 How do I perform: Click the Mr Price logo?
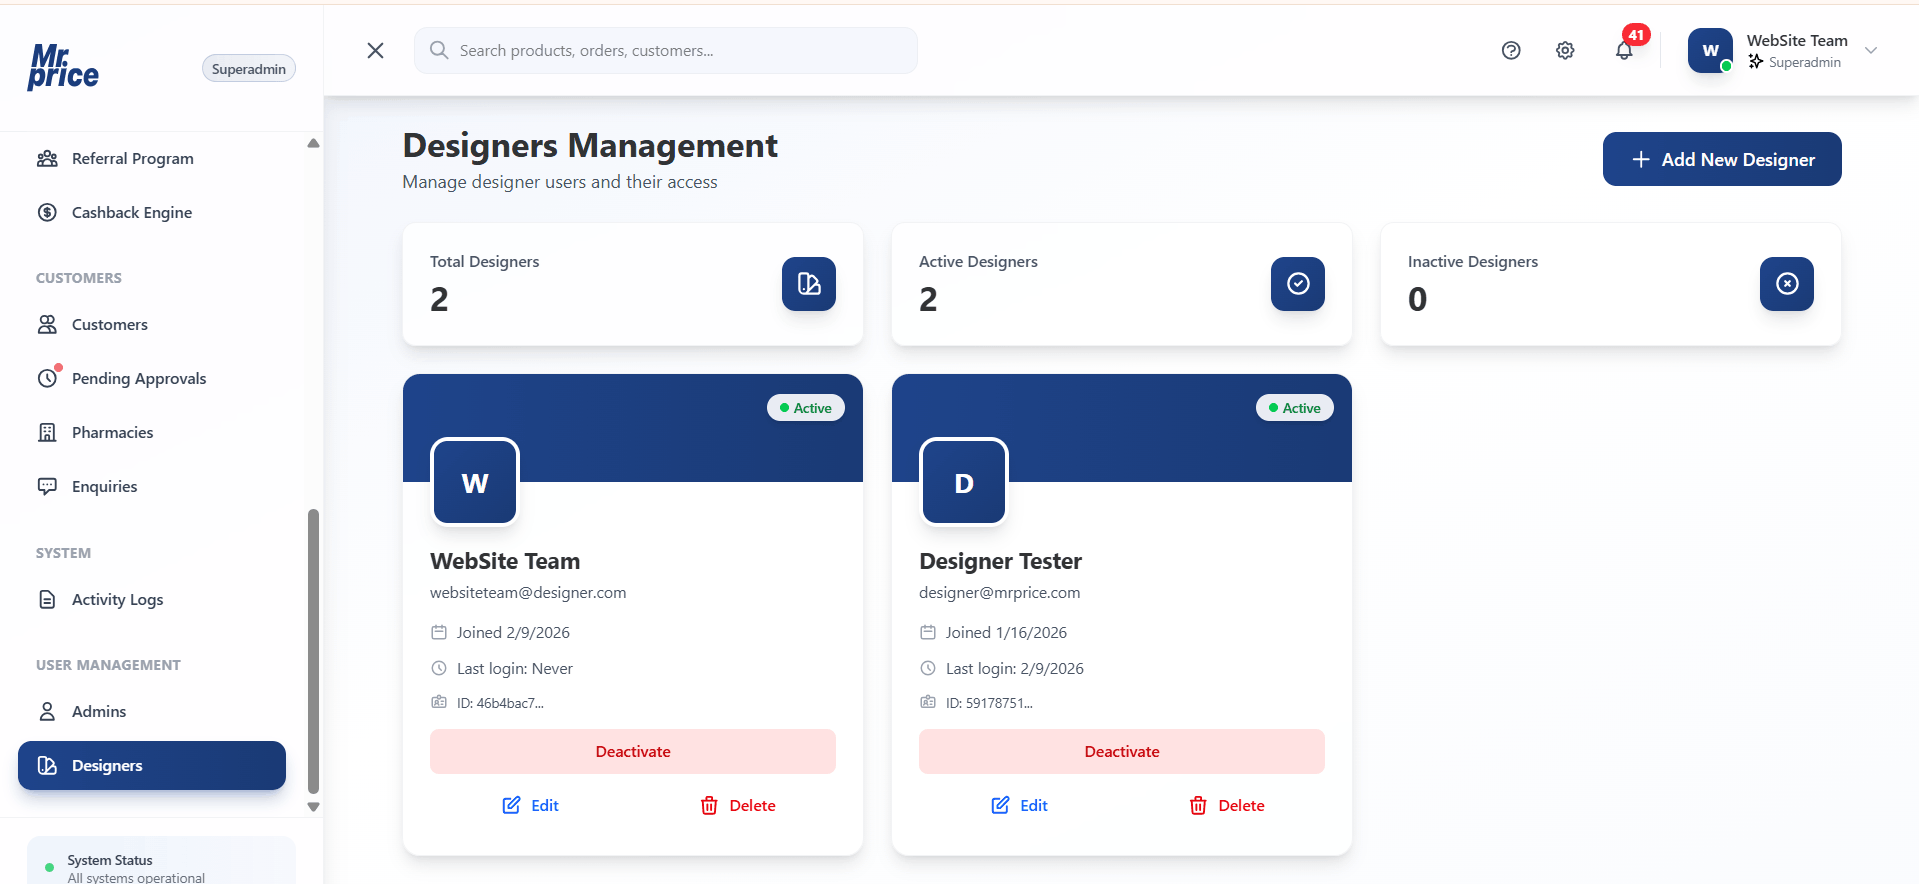[x=63, y=67]
